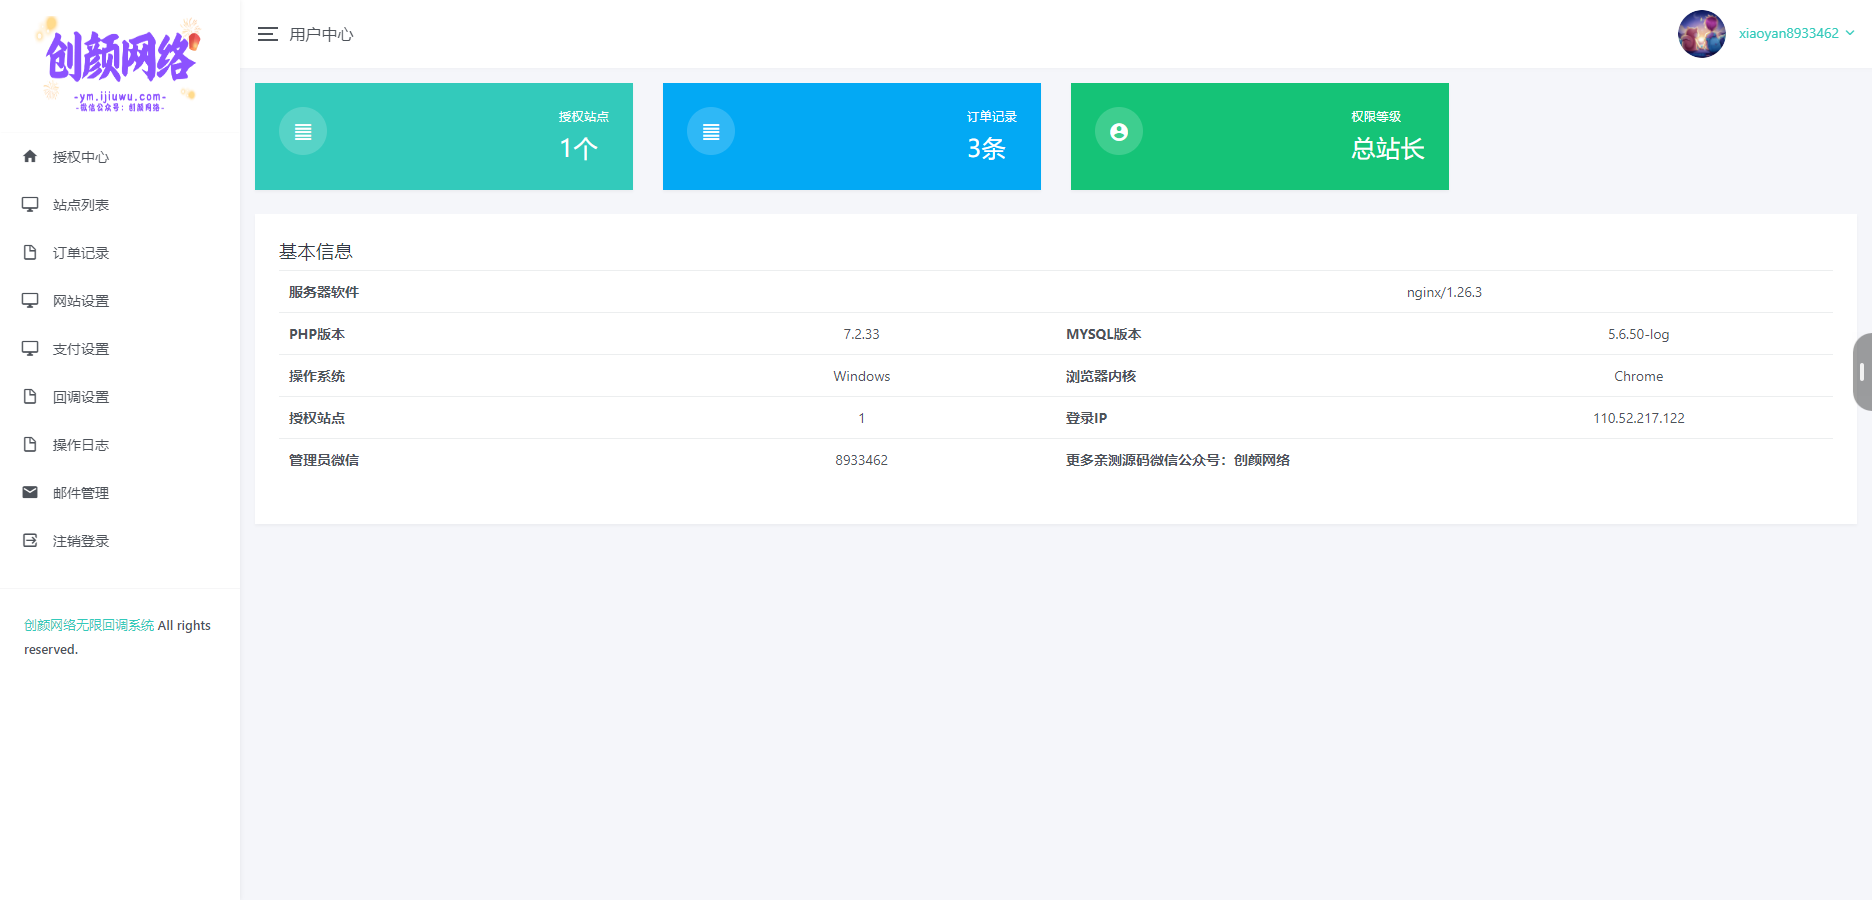Click the monitor icon beside 网站设置
1872x900 pixels.
click(30, 300)
